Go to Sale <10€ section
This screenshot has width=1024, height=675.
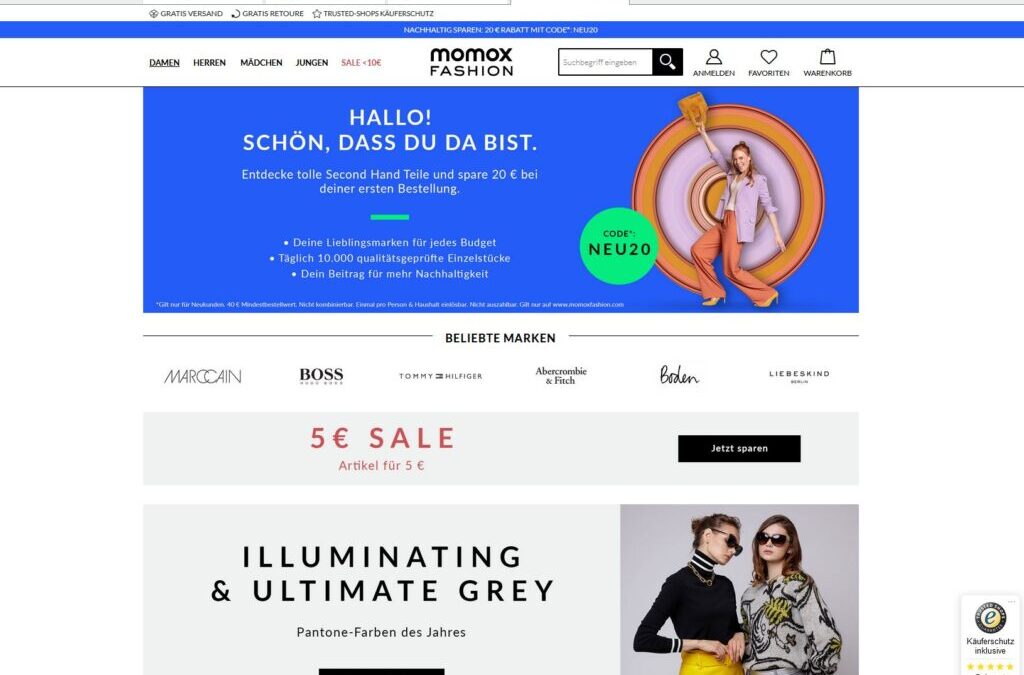coord(361,63)
